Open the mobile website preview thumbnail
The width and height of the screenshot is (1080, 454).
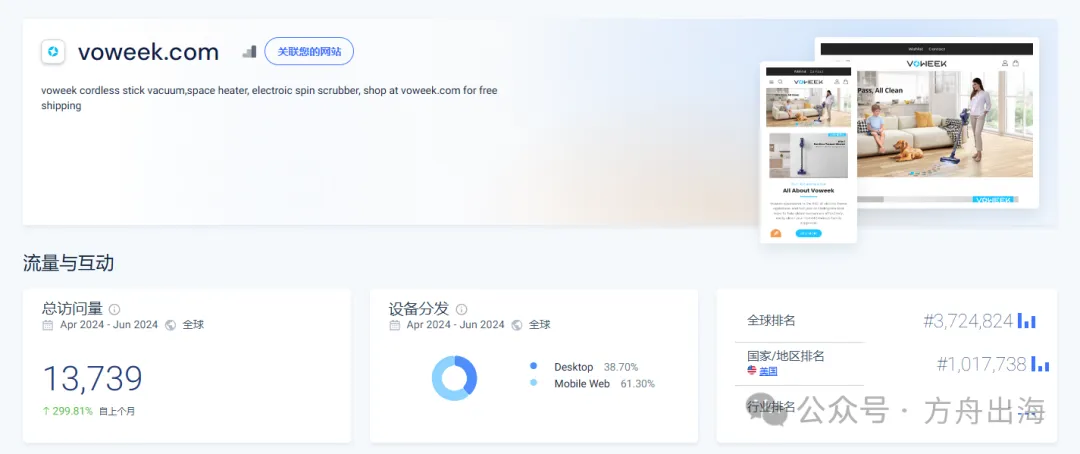[809, 152]
